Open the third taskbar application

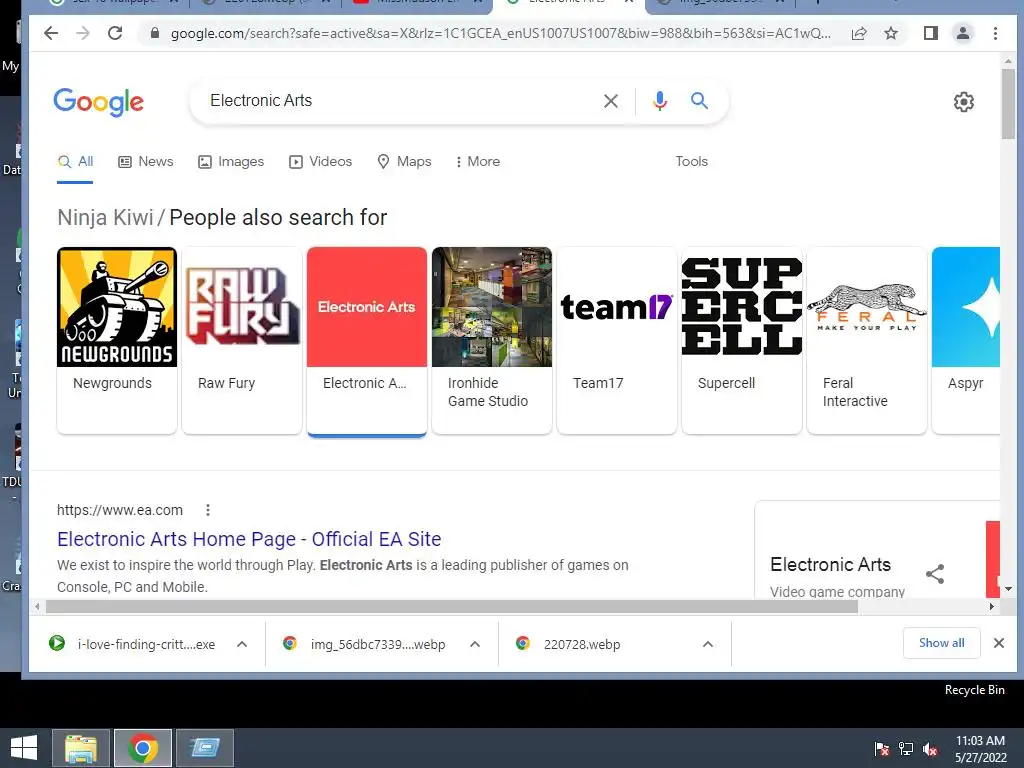(205, 748)
